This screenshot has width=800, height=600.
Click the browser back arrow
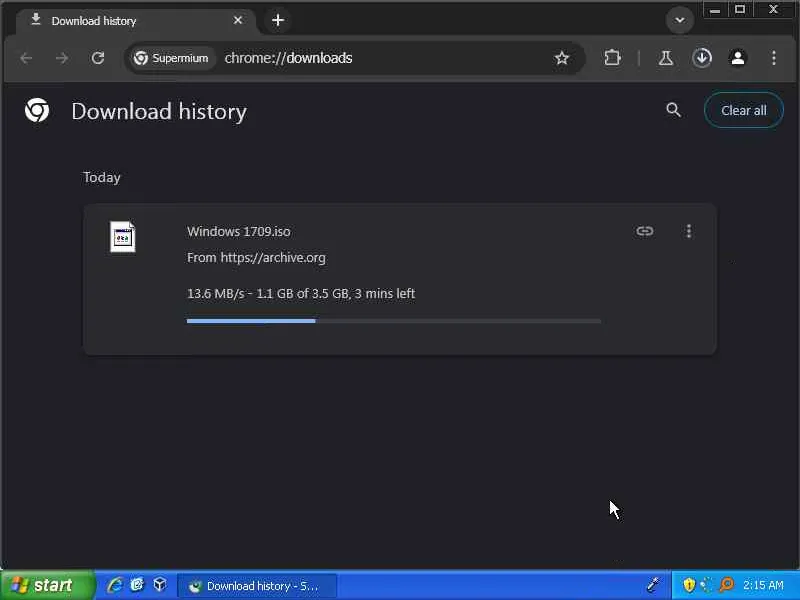pyautogui.click(x=26, y=58)
